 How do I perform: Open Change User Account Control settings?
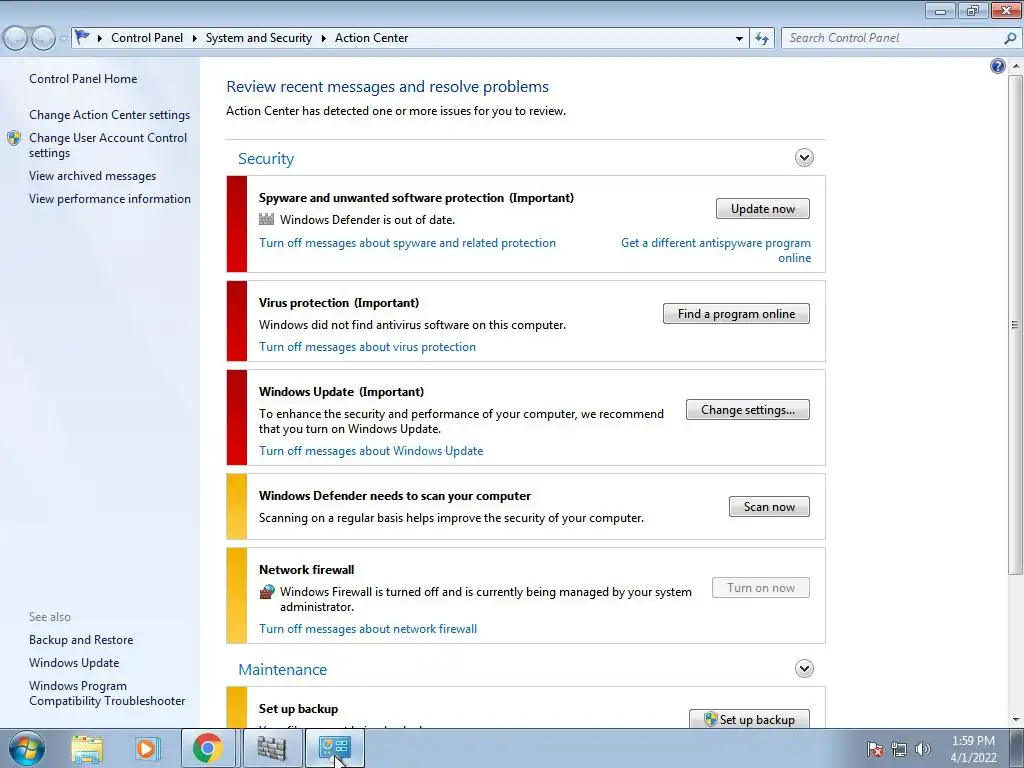(108, 145)
